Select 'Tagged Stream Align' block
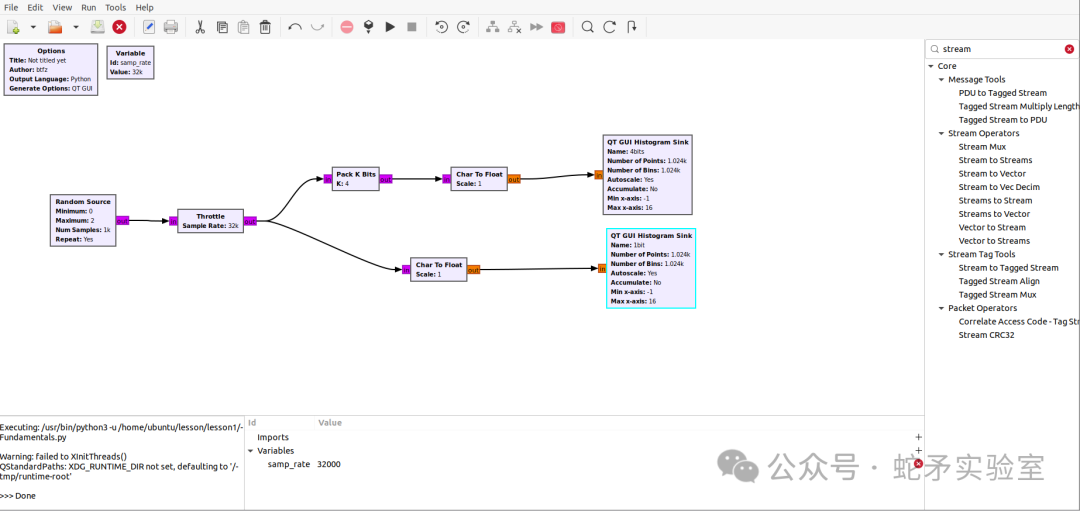 pyautogui.click(x=999, y=281)
